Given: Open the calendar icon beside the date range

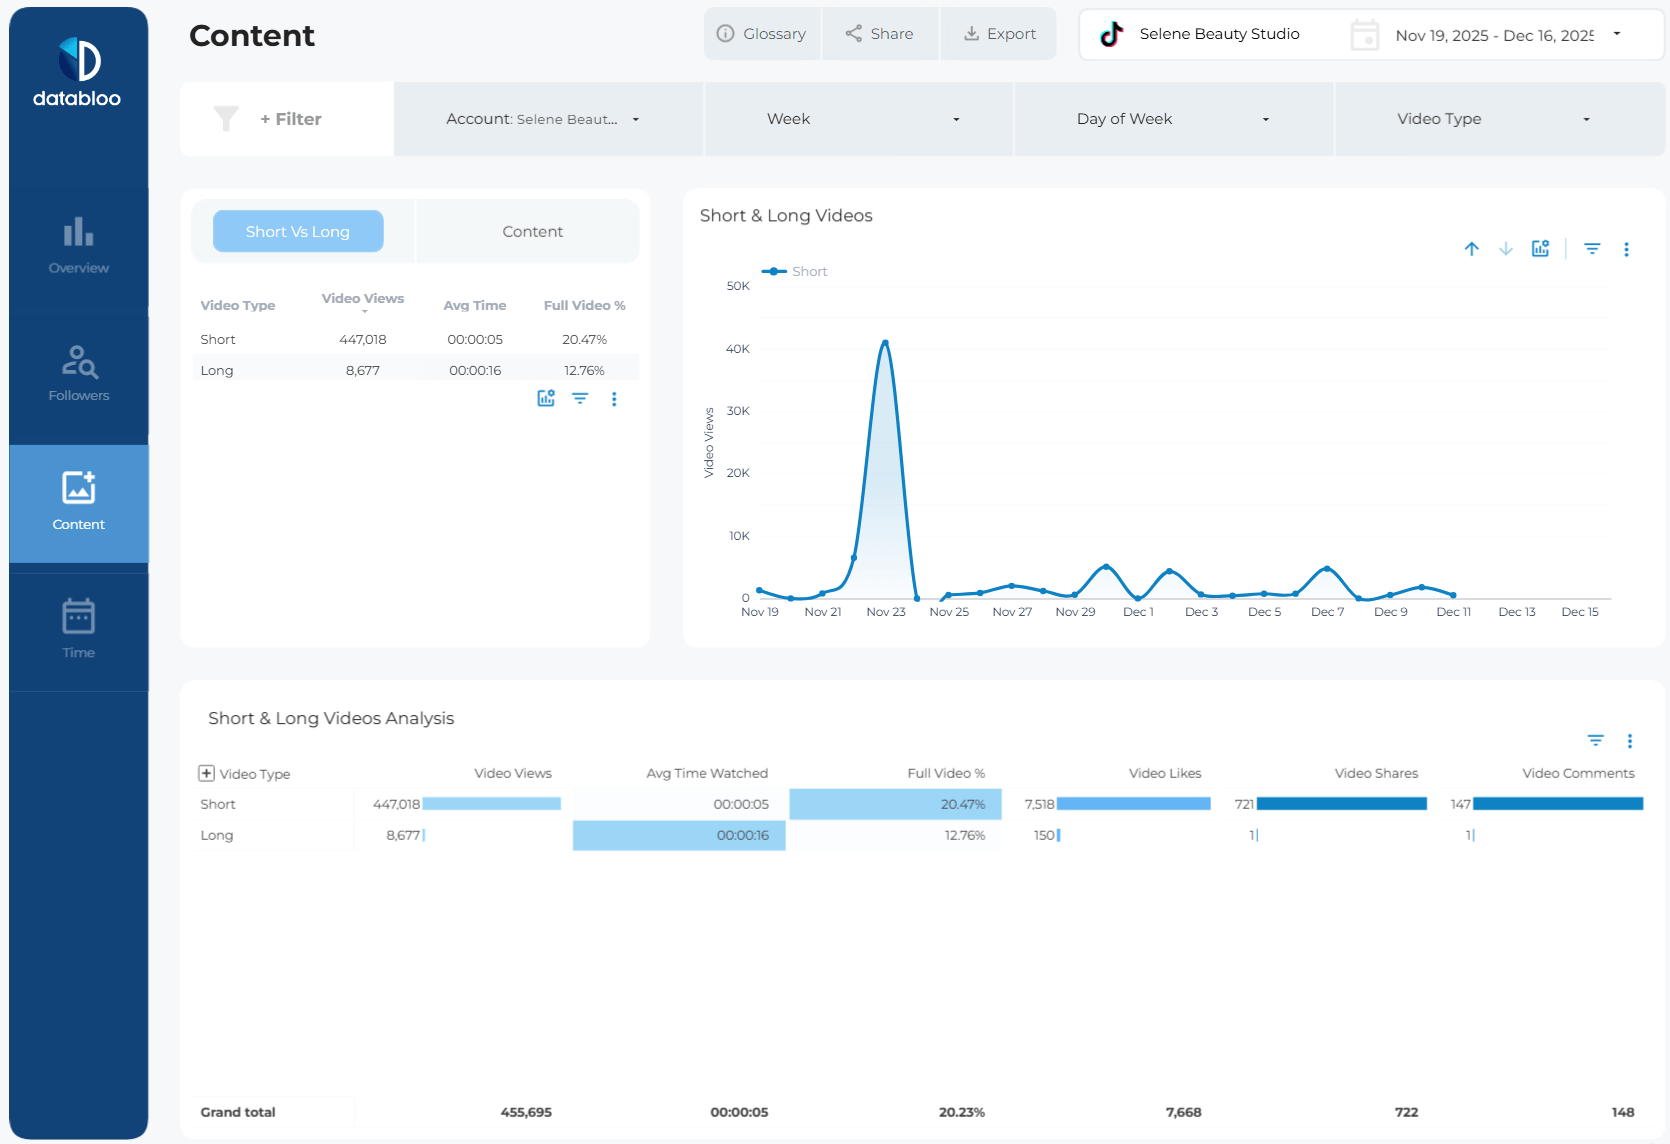Looking at the screenshot, I should pyautogui.click(x=1364, y=33).
